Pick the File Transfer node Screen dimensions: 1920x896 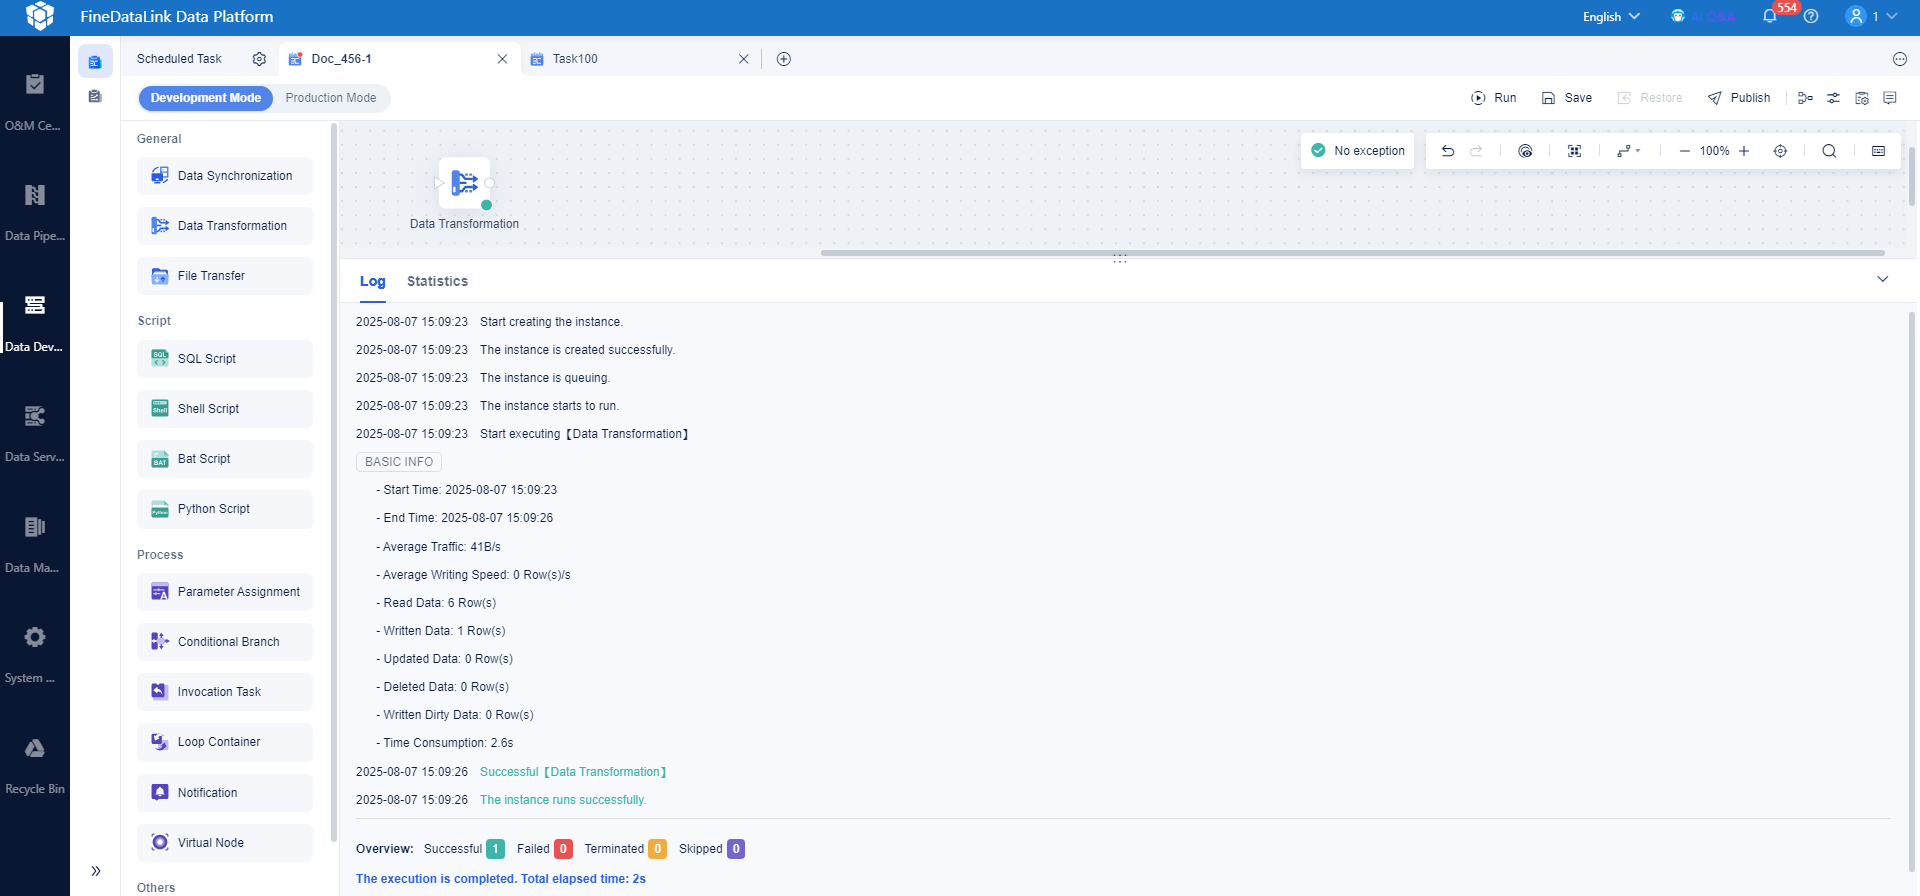coord(225,276)
